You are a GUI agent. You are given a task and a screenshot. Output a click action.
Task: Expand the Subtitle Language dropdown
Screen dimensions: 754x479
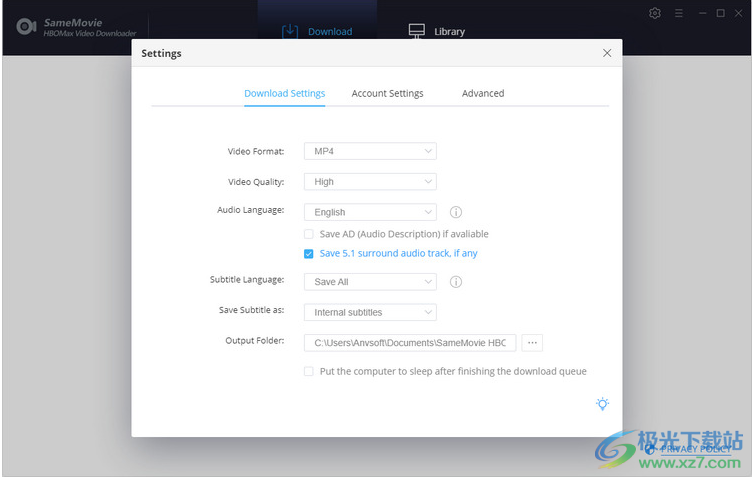pyautogui.click(x=370, y=282)
